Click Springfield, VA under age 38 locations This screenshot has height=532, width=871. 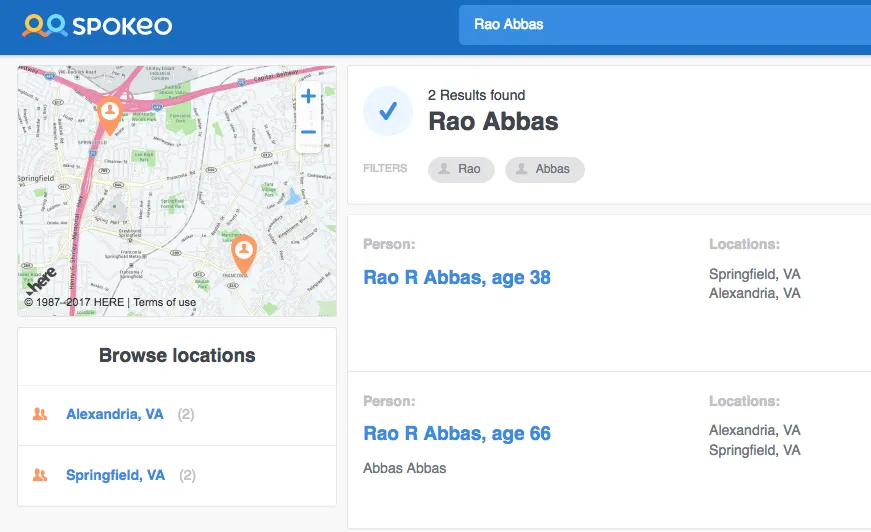click(754, 274)
